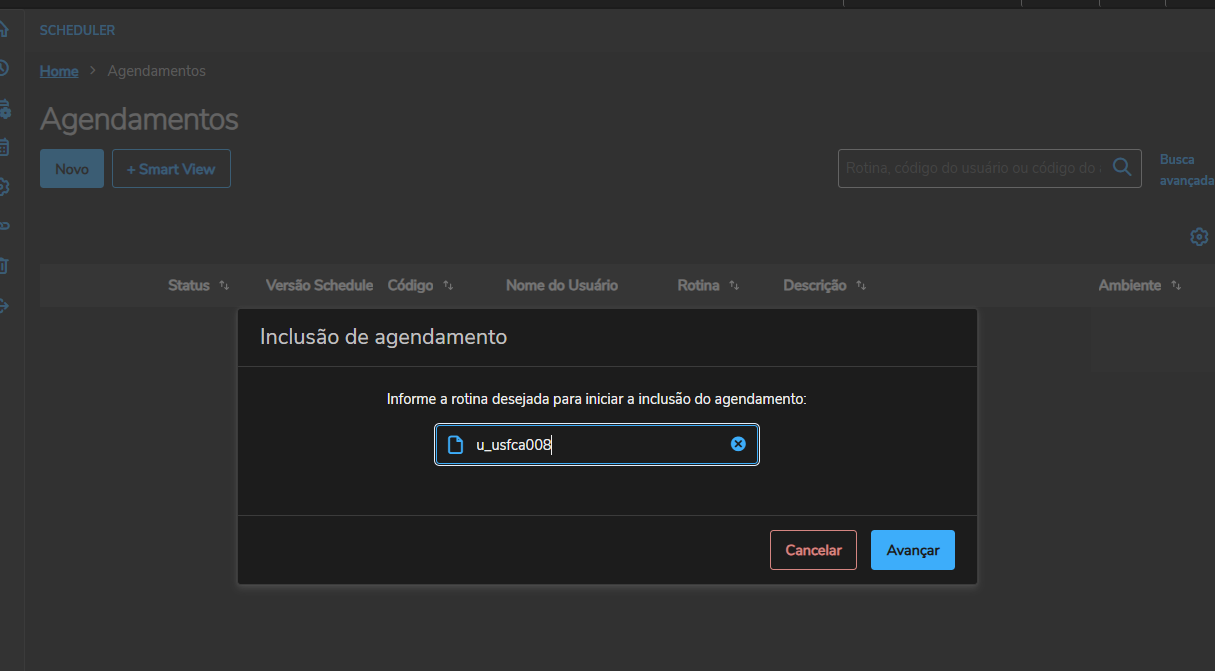1215x671 pixels.
Task: Click the Nome do Usuário column header
Action: click(562, 286)
